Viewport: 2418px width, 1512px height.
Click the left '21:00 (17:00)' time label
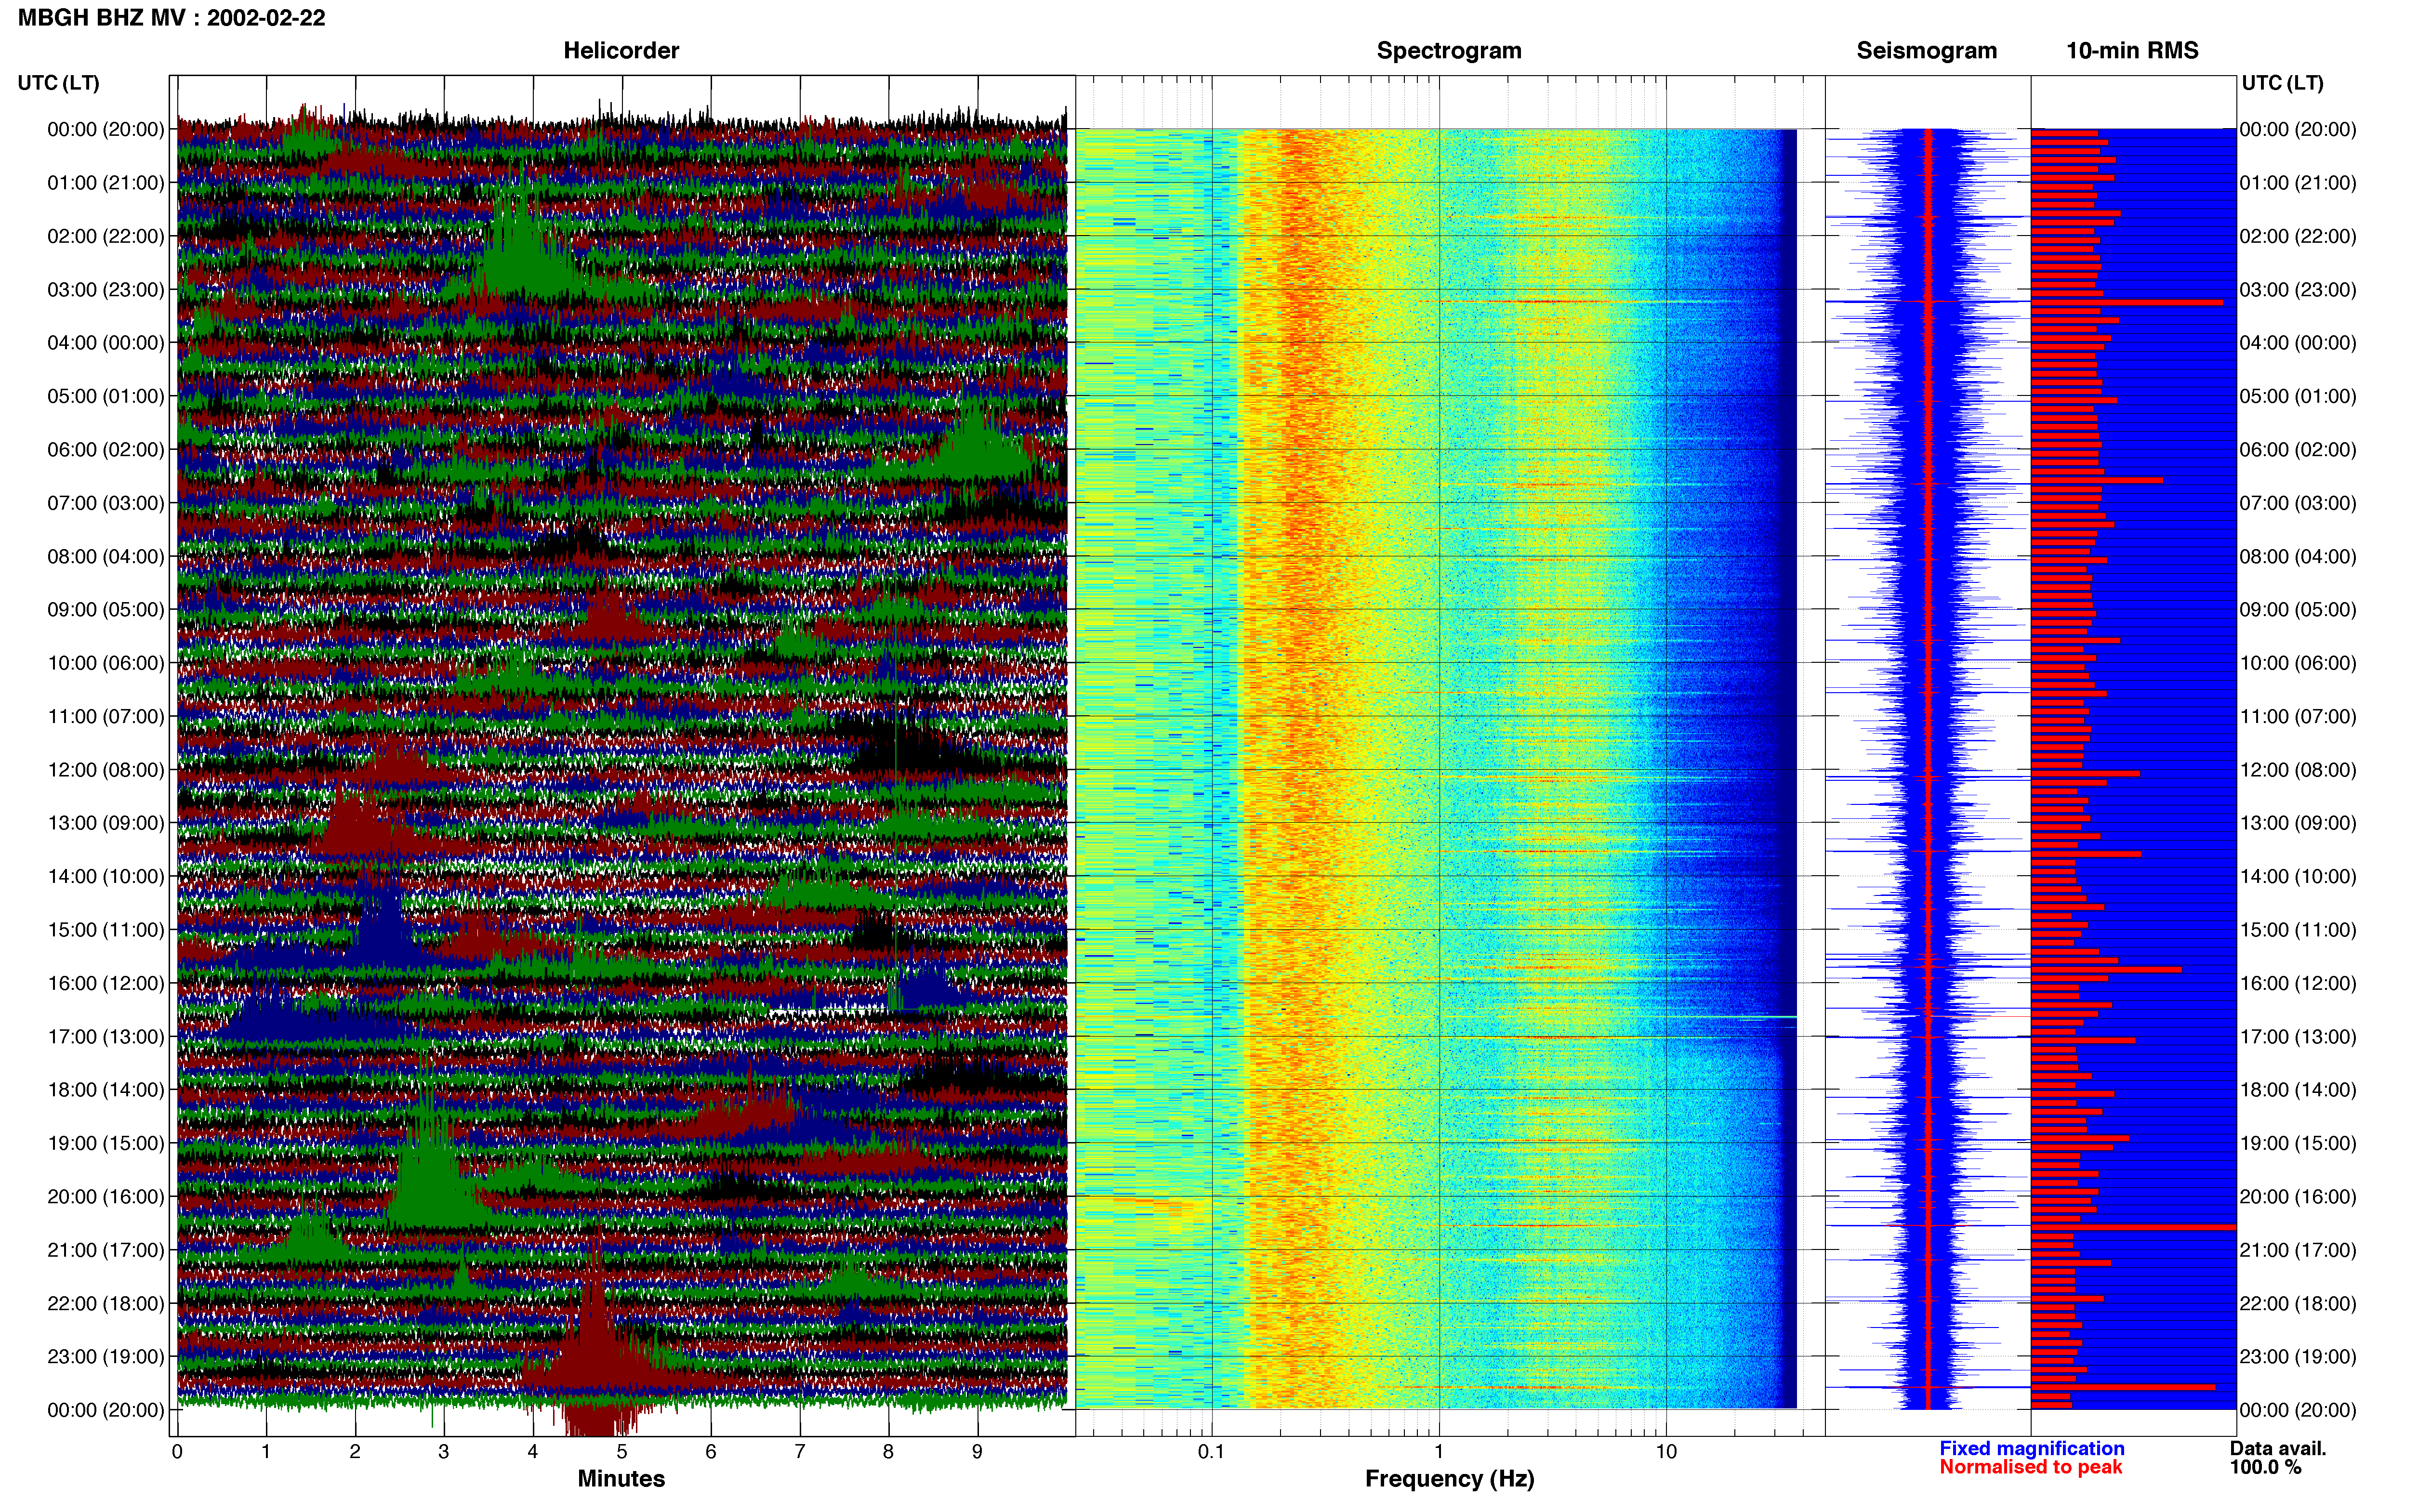[106, 1250]
